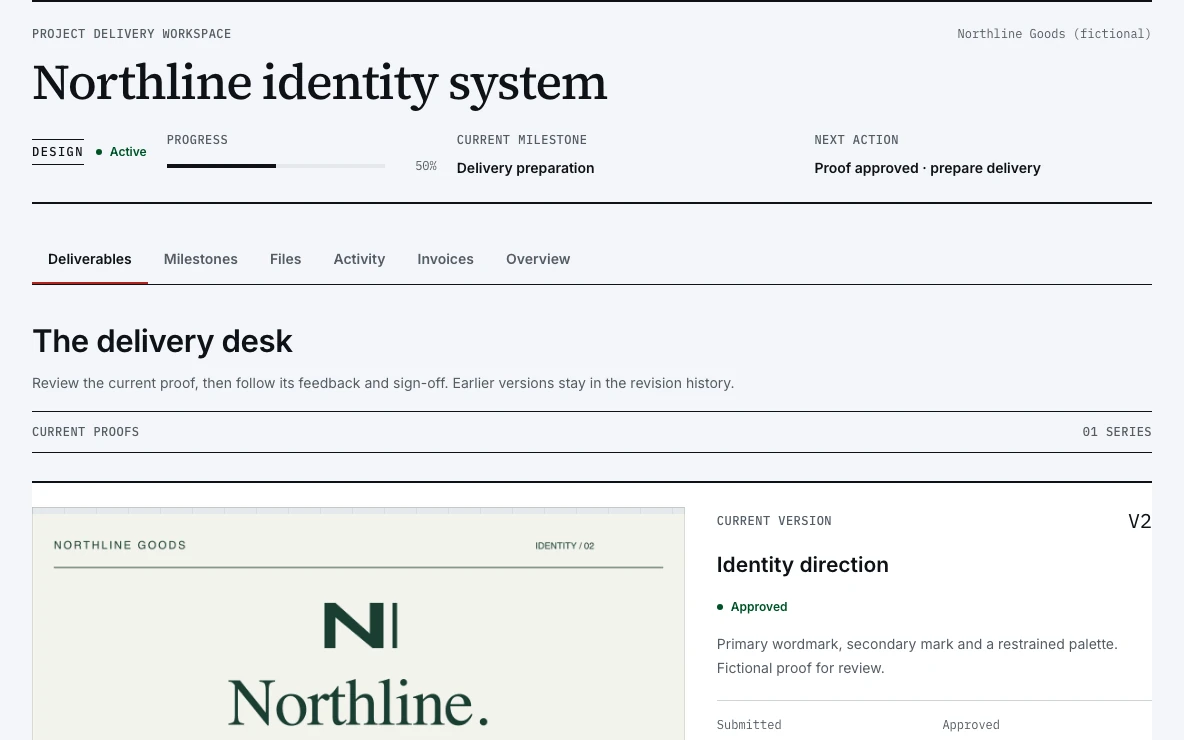1184x740 pixels.
Task: Click the 'PROJECT DELIVERY WORKSPACE' label
Action: [131, 34]
